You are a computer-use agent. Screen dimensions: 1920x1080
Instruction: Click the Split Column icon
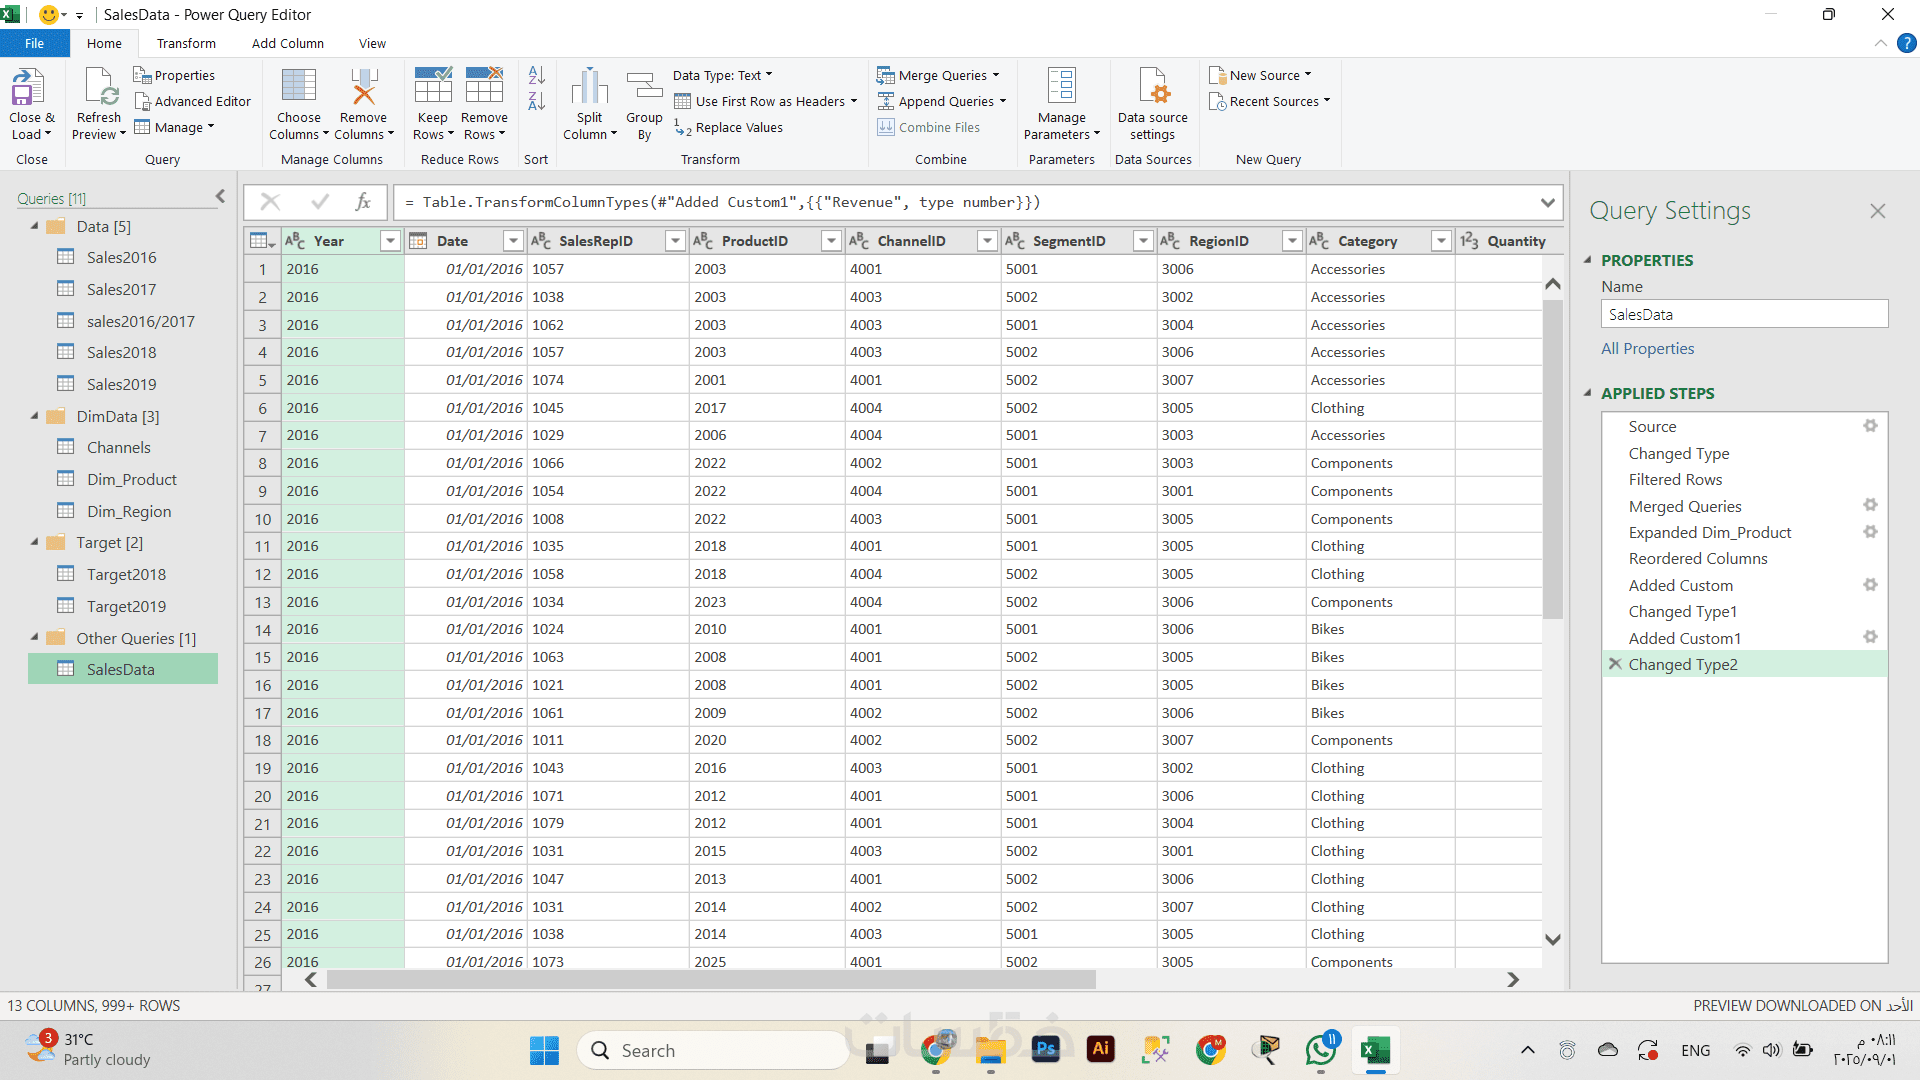pyautogui.click(x=589, y=87)
